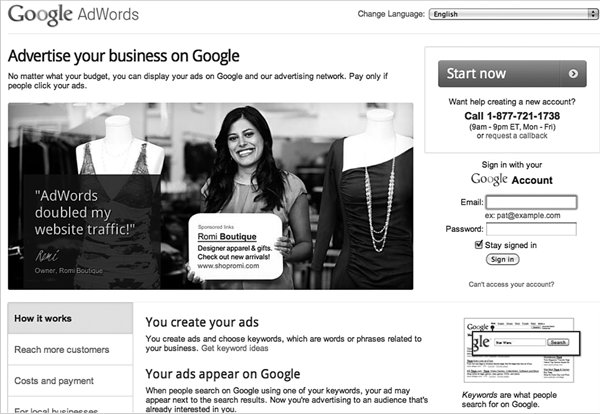The width and height of the screenshot is (600, 414).
Task: Click the Start now button
Action: click(512, 73)
